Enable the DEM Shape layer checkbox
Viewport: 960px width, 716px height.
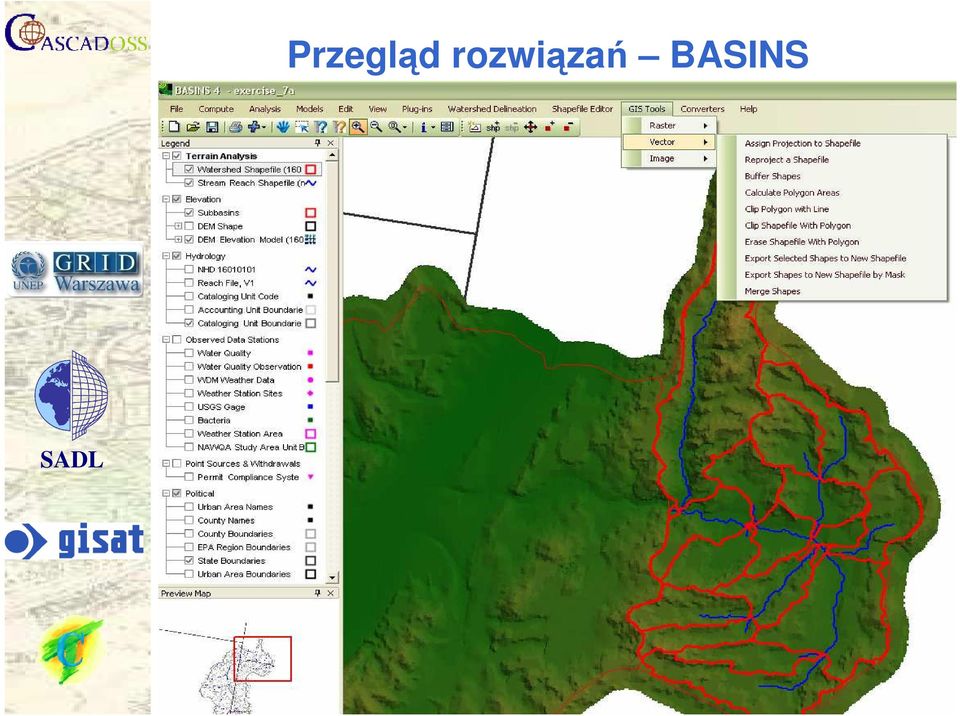coord(189,226)
